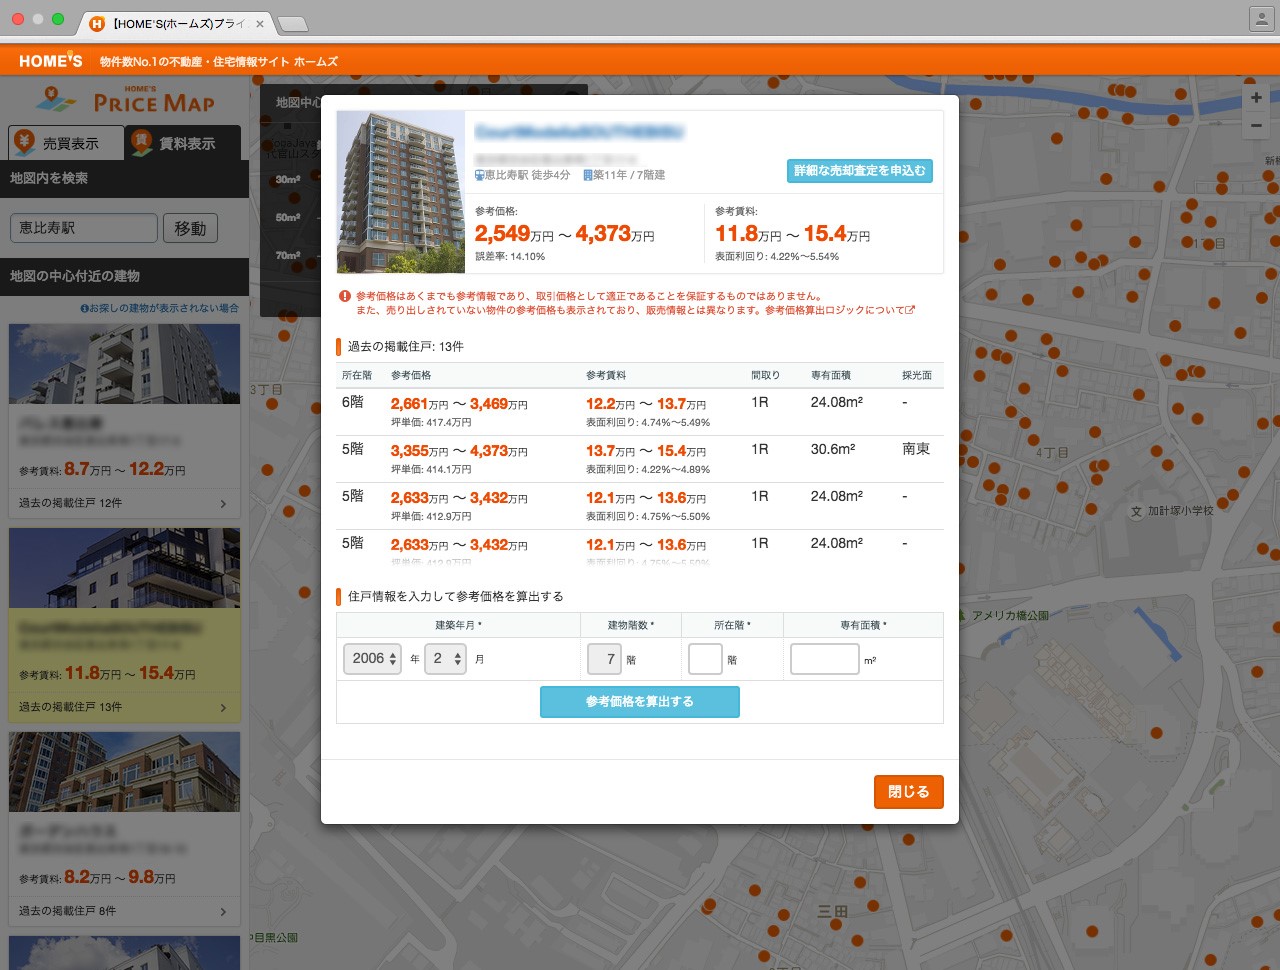Image resolution: width=1280 pixels, height=970 pixels.
Task: Open the construction year 2006 dropdown
Action: pyautogui.click(x=373, y=659)
